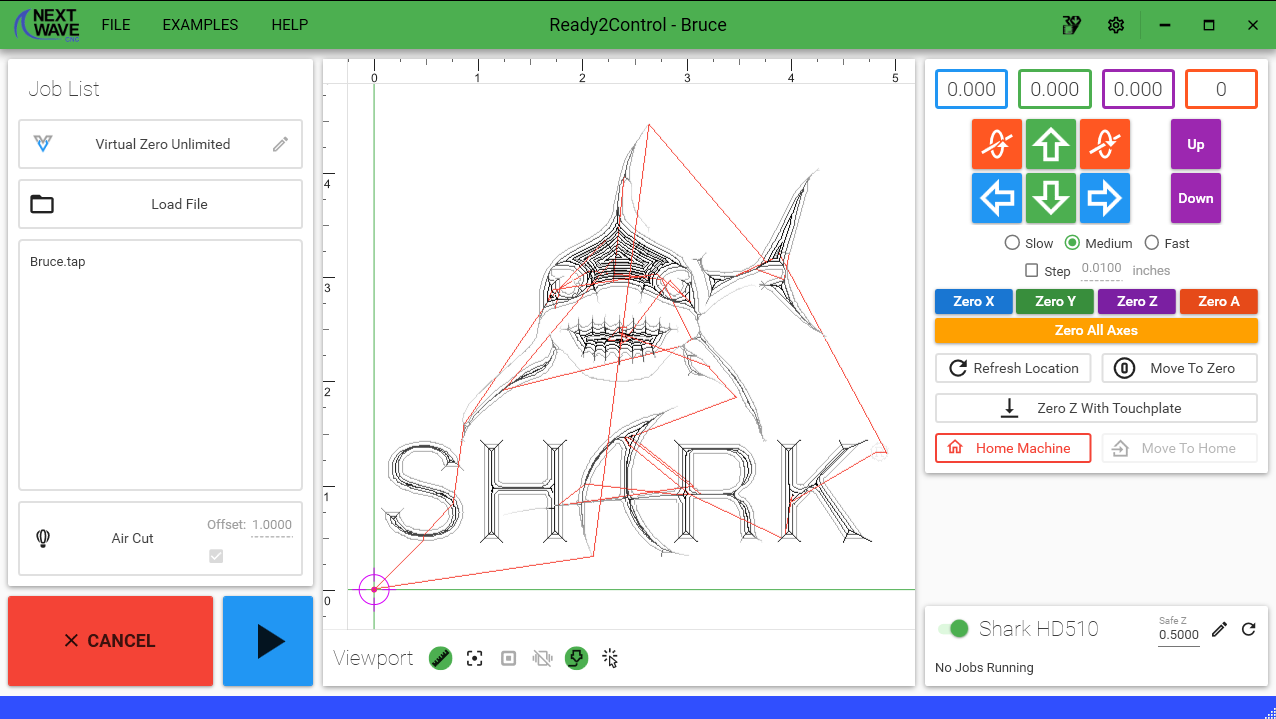Viewport: 1276px width, 719px height.
Task: Open the settings gear in the title bar
Action: tap(1115, 24)
